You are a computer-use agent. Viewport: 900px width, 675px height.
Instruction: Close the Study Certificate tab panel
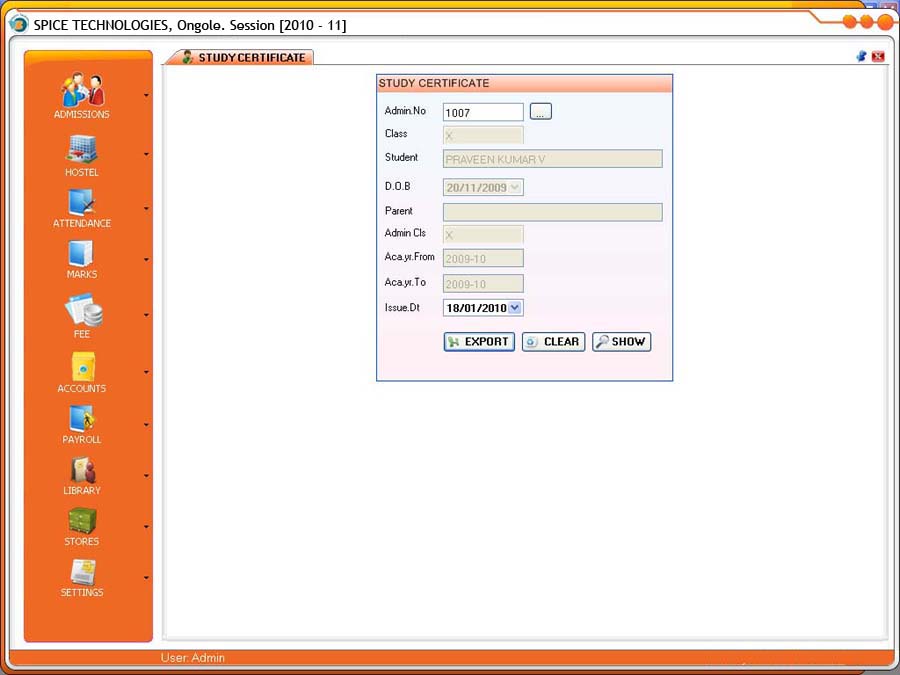coord(878,57)
